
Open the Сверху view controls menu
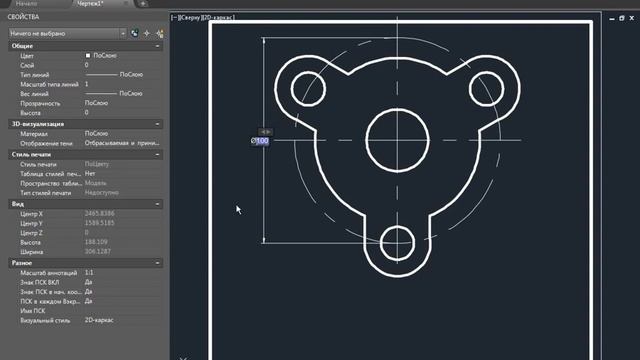point(190,18)
